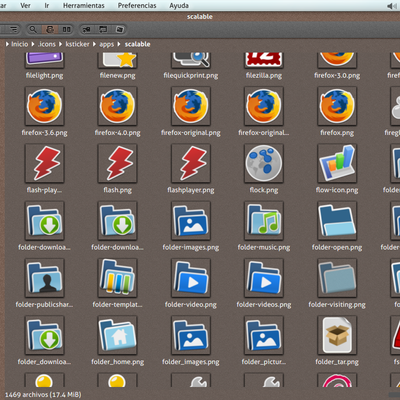This screenshot has width=400, height=400.
Task: Click the scalable breadcrumb entry
Action: coord(137,44)
